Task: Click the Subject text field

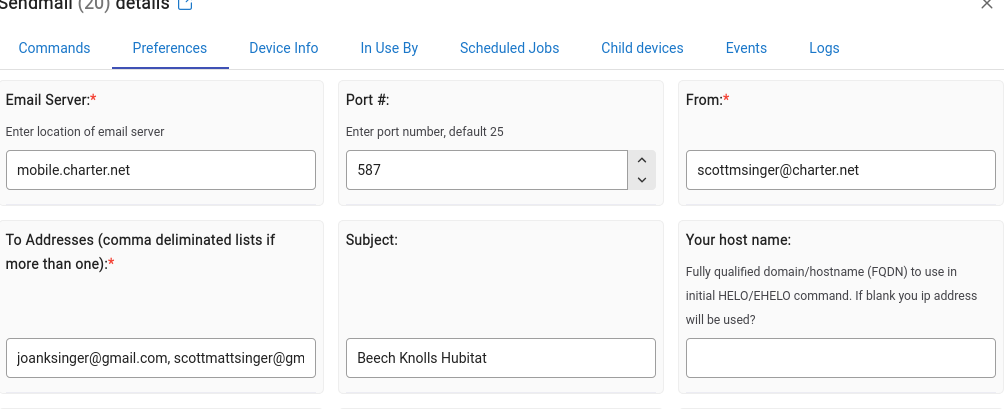Action: [x=500, y=358]
